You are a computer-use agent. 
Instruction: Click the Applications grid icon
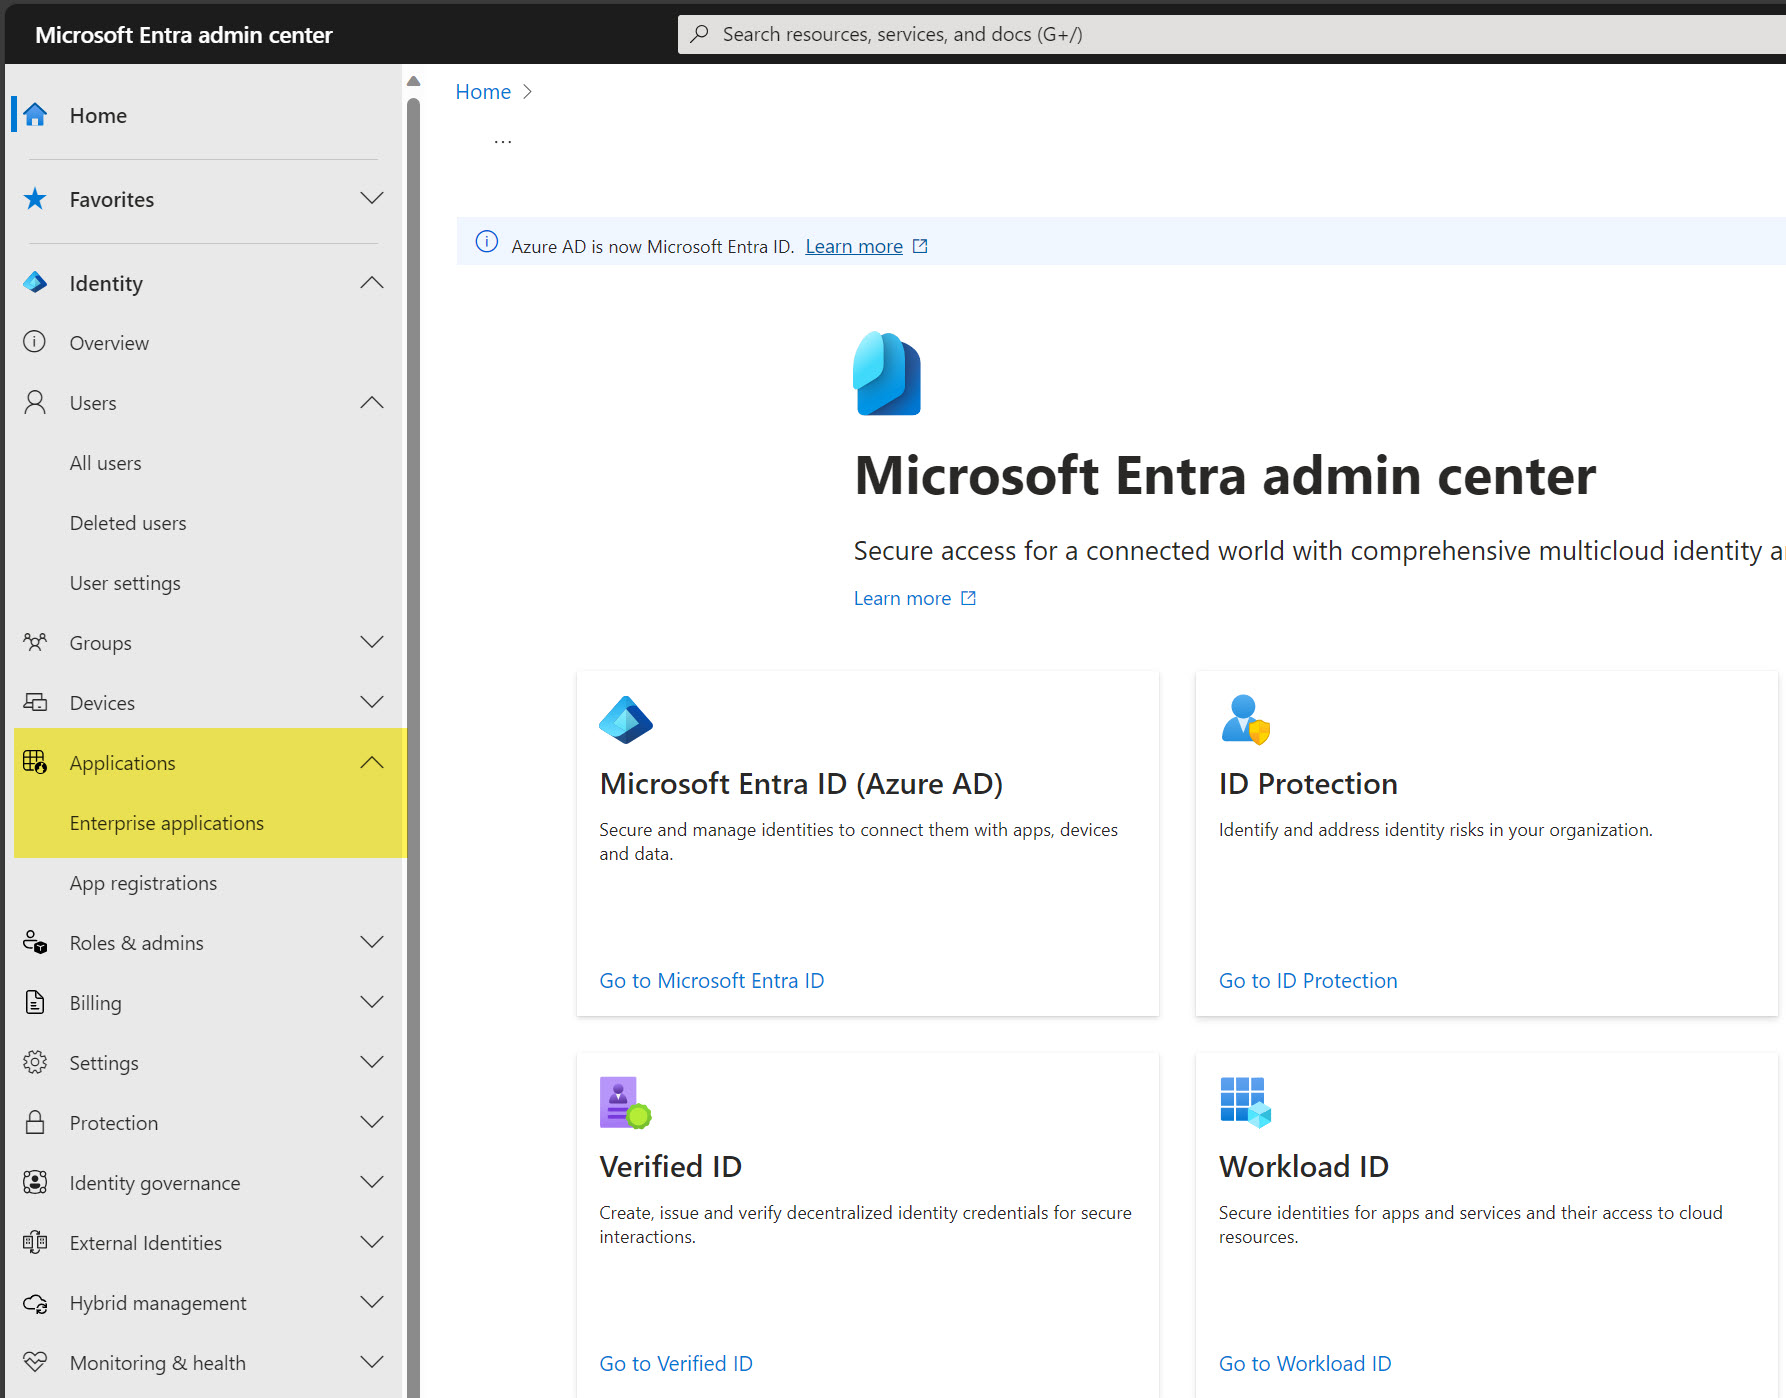pyautogui.click(x=35, y=762)
